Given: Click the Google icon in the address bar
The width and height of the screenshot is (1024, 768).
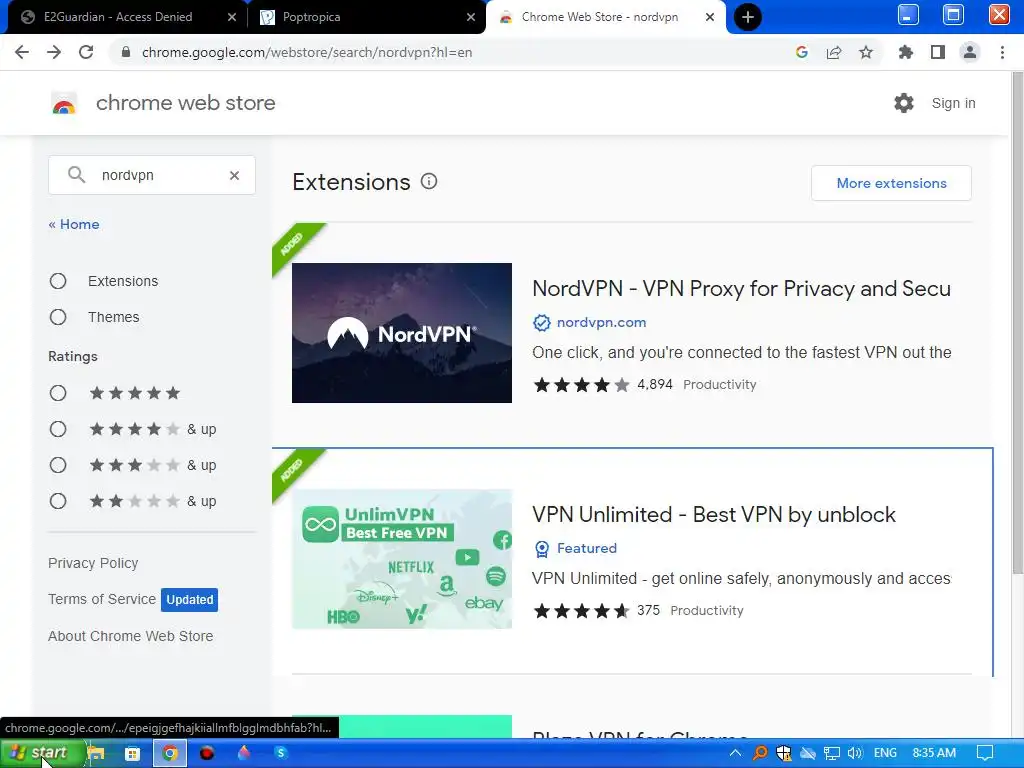Looking at the screenshot, I should pyautogui.click(x=802, y=52).
